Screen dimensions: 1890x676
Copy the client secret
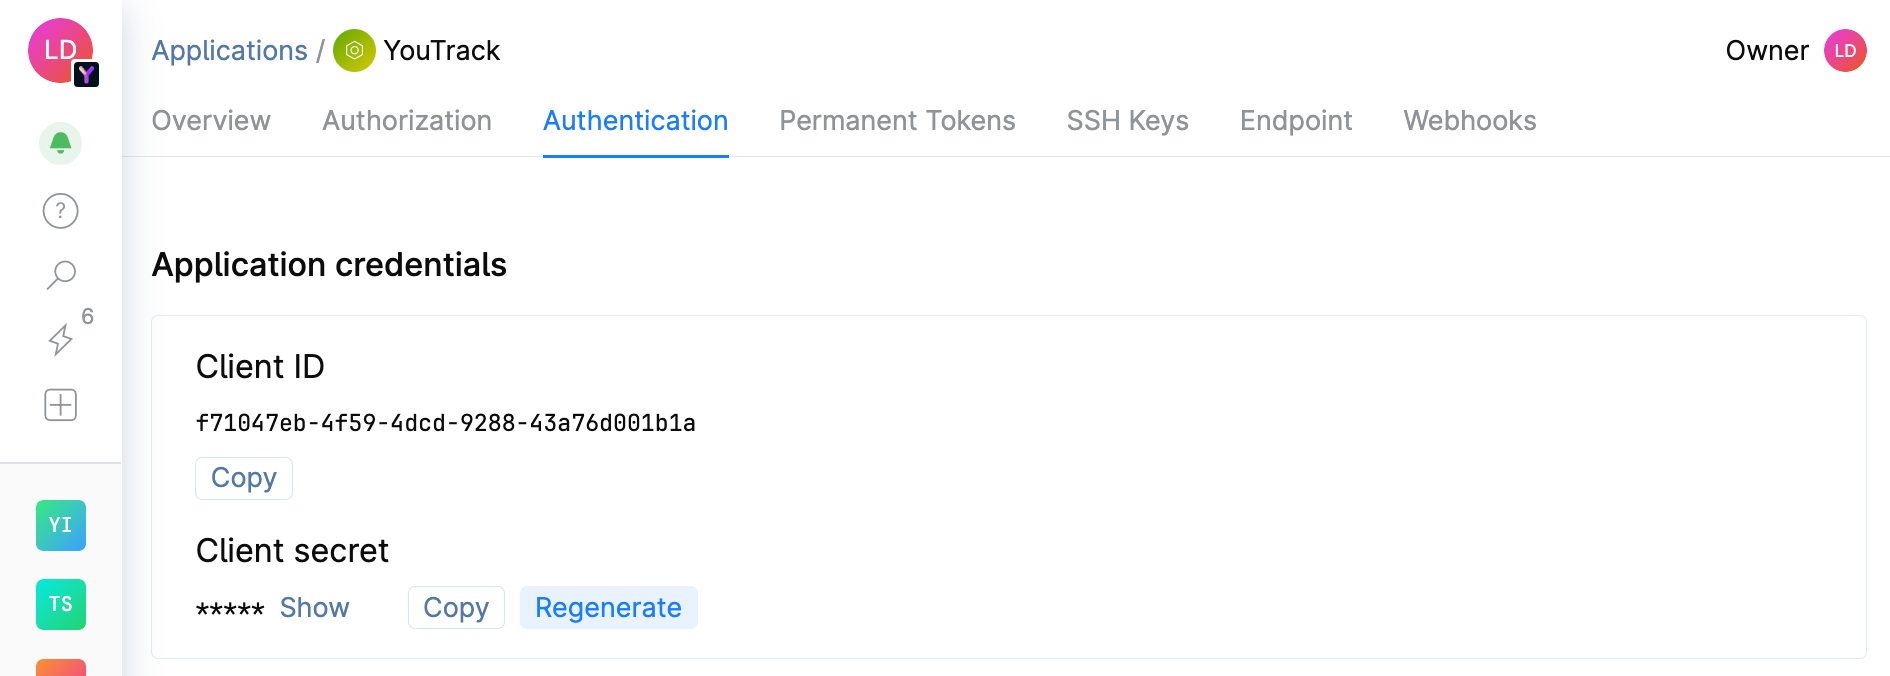(456, 607)
